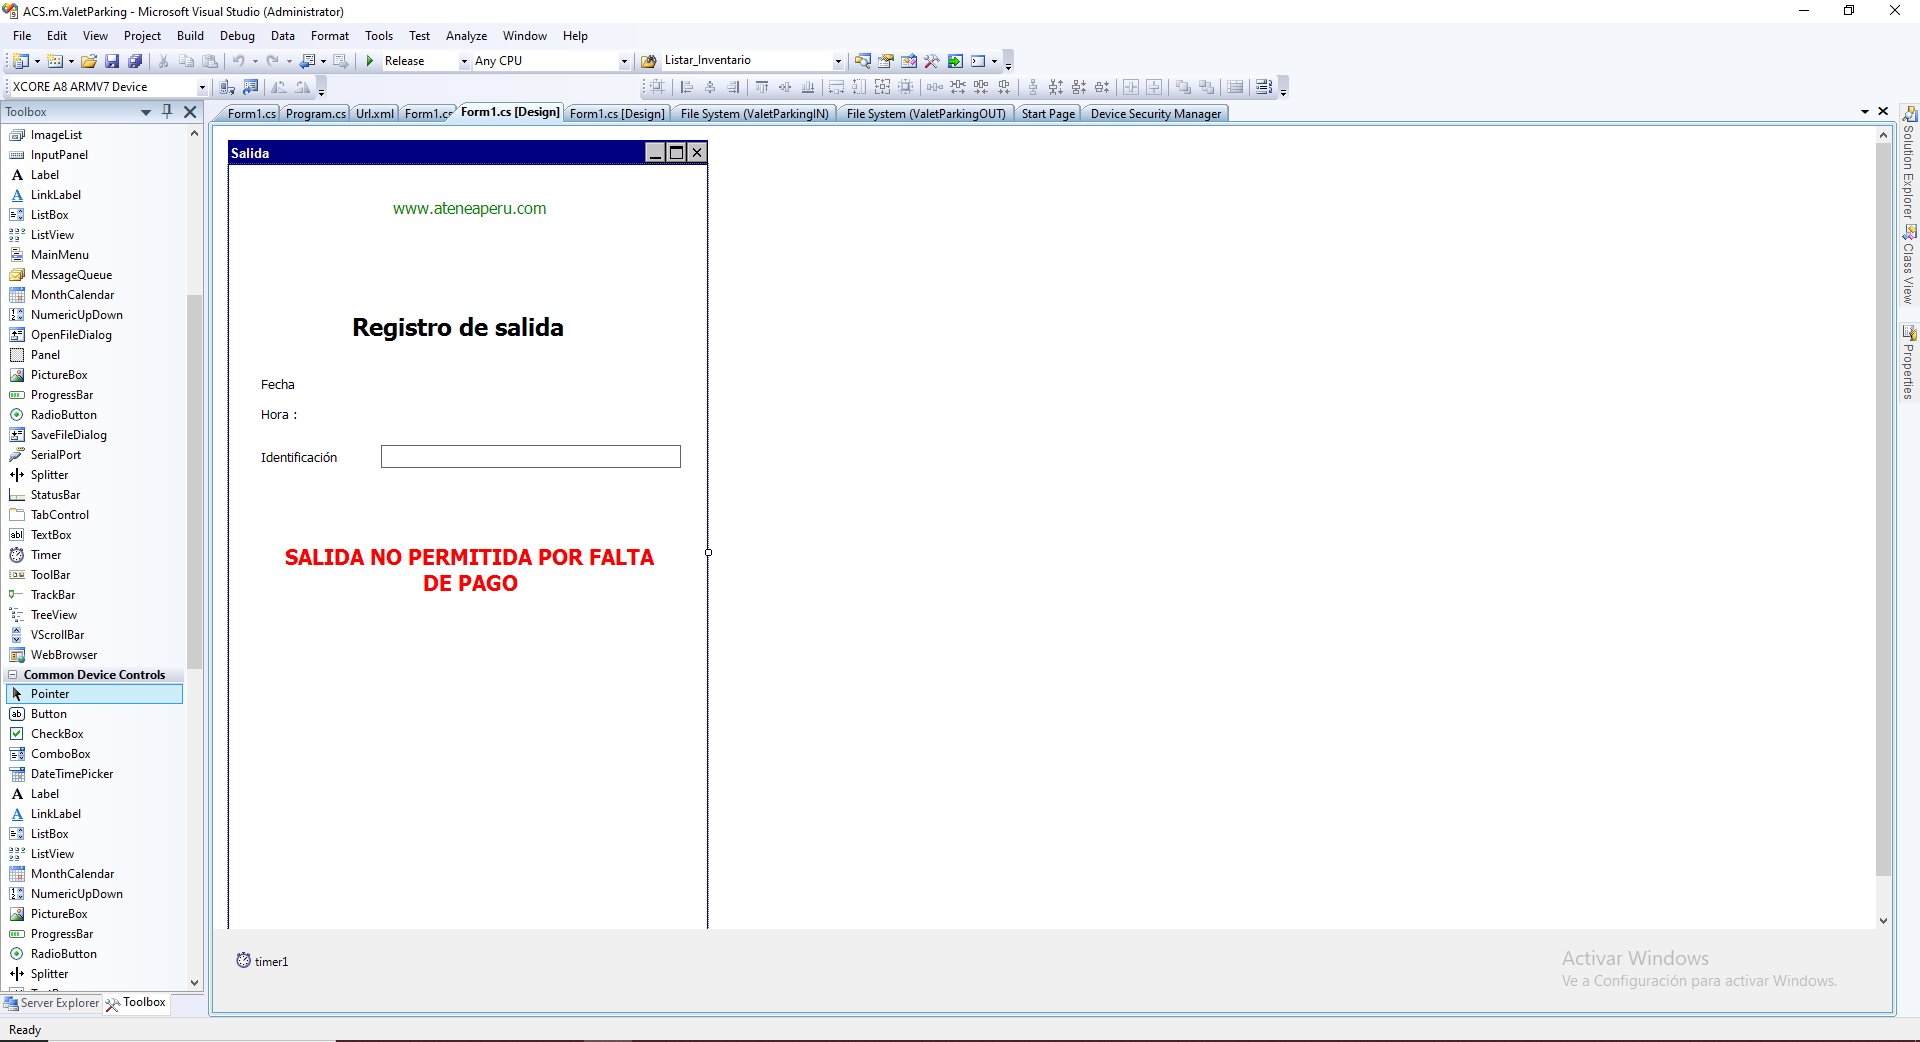Select RadioButton under Common Device Controls
This screenshot has height=1042, width=1920.
(x=63, y=954)
